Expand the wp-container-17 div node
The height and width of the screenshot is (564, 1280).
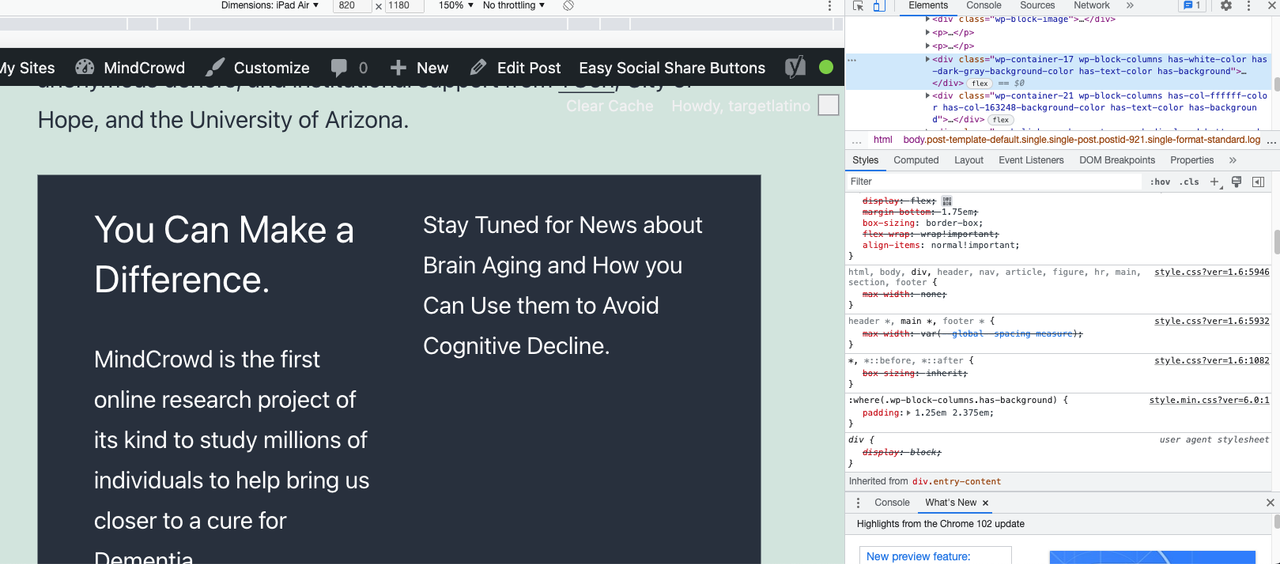(x=928, y=59)
